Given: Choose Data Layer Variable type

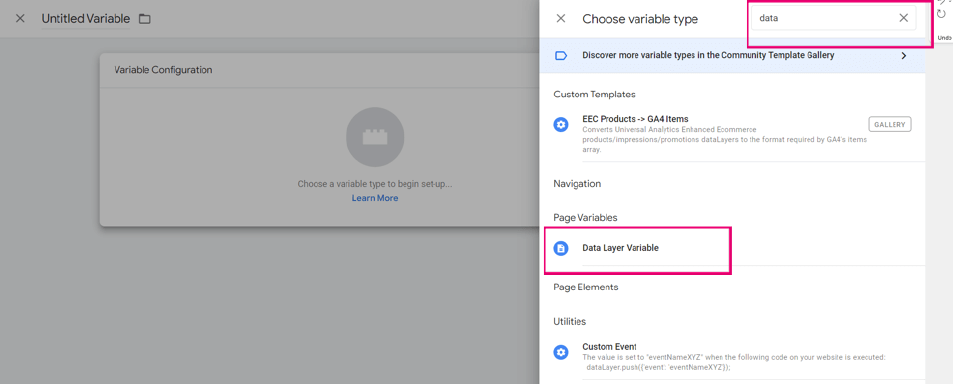Looking at the screenshot, I should tap(732, 248).
